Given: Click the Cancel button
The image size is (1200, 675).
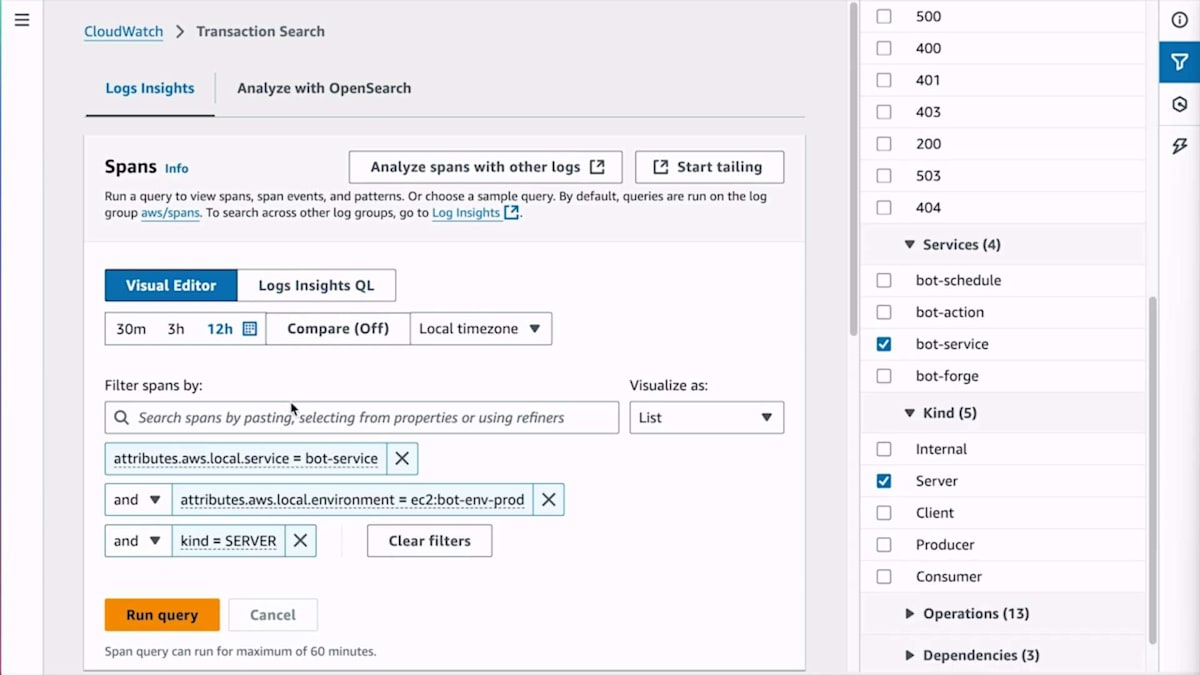Looking at the screenshot, I should point(273,615).
